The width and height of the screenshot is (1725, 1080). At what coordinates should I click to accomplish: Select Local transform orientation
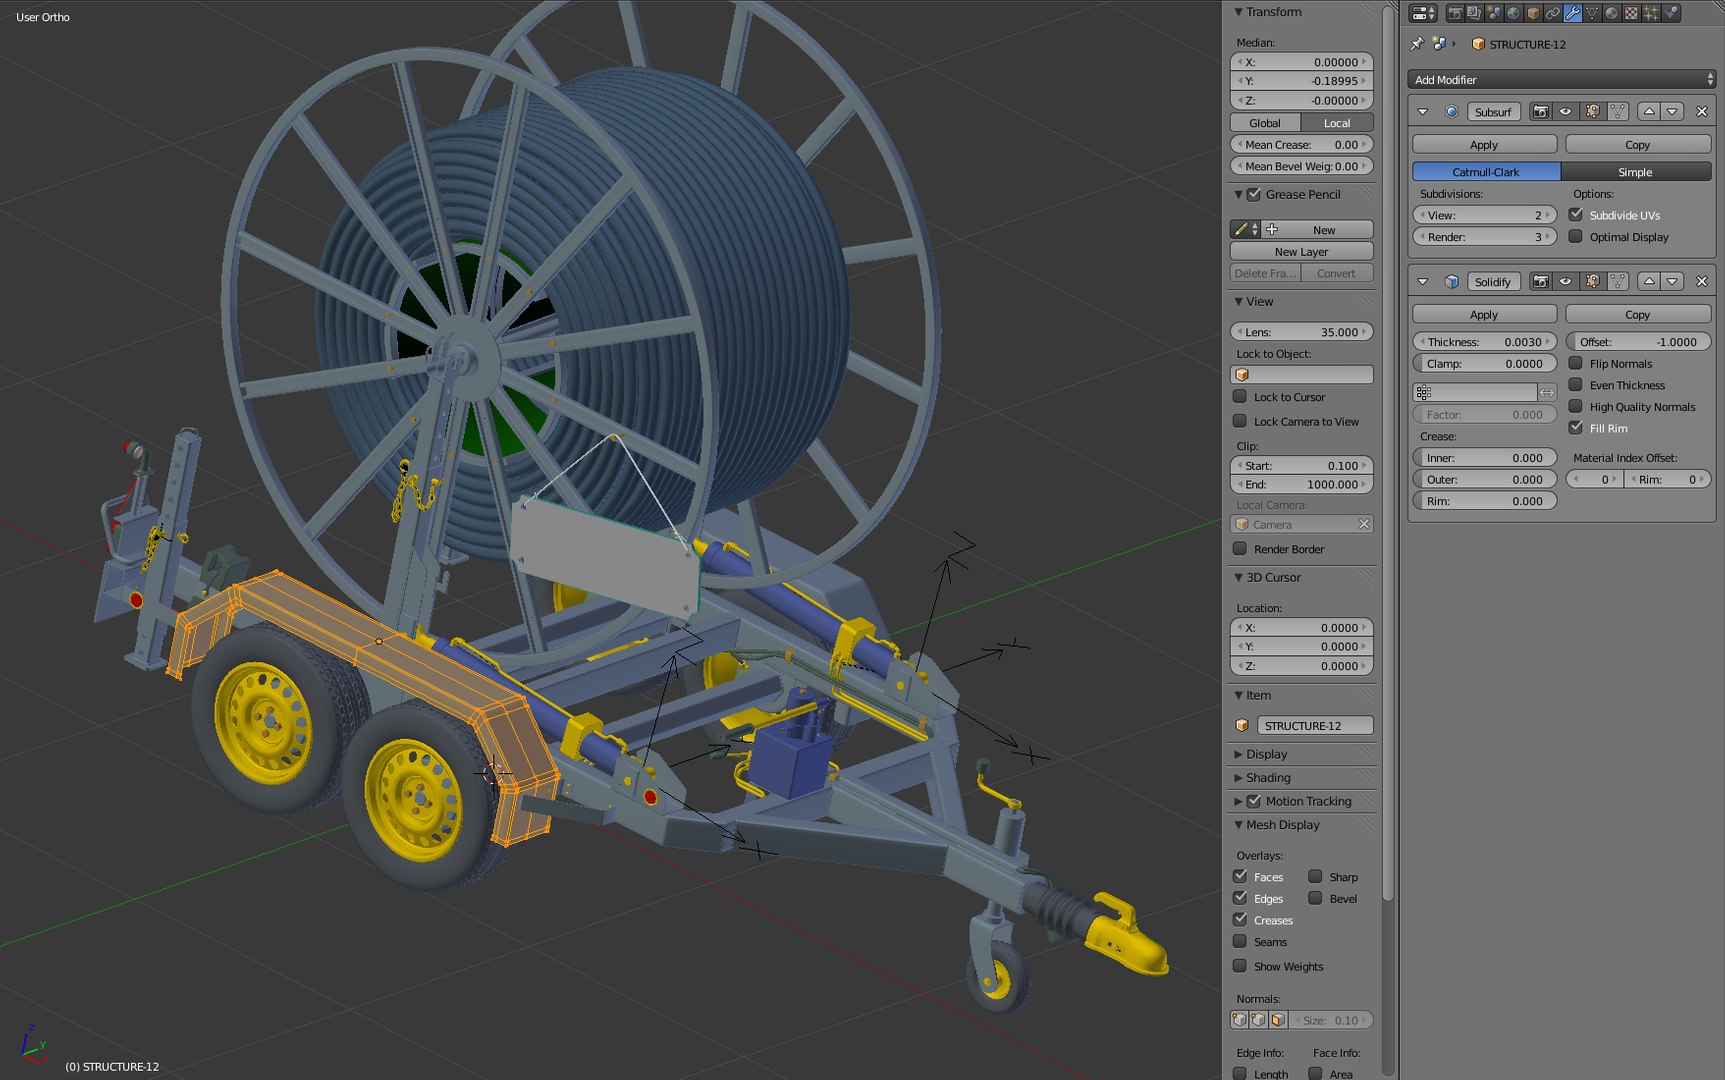click(1337, 123)
